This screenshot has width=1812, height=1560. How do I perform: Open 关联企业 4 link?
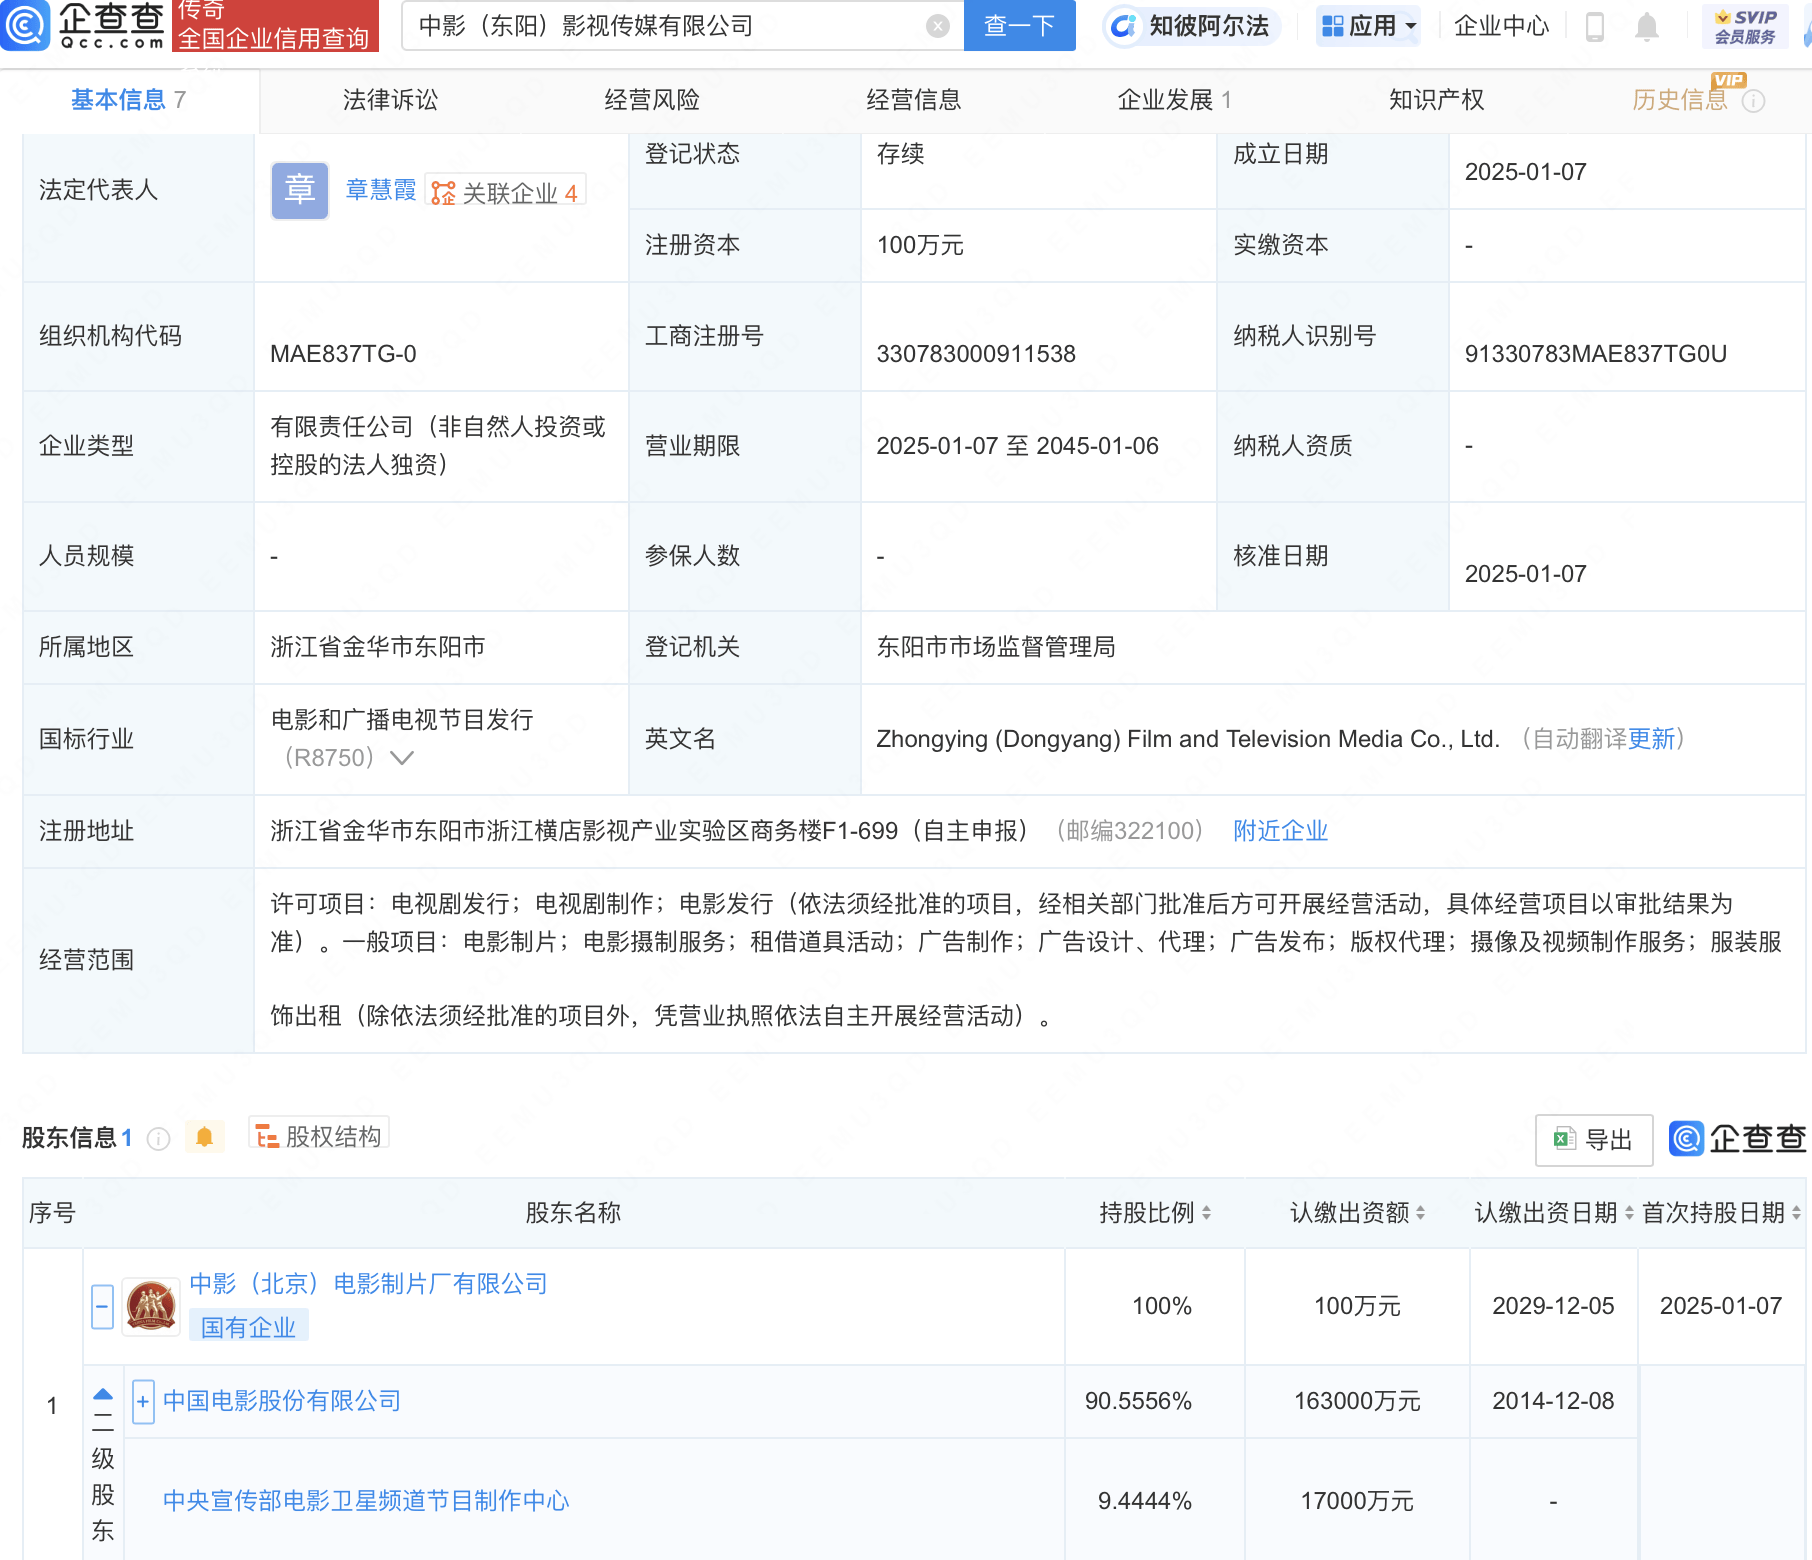(x=506, y=192)
